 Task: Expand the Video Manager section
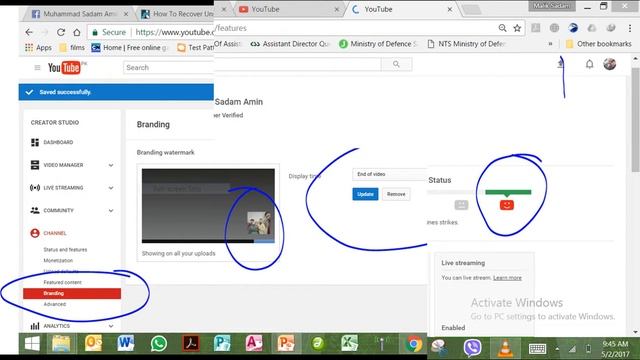click(111, 165)
